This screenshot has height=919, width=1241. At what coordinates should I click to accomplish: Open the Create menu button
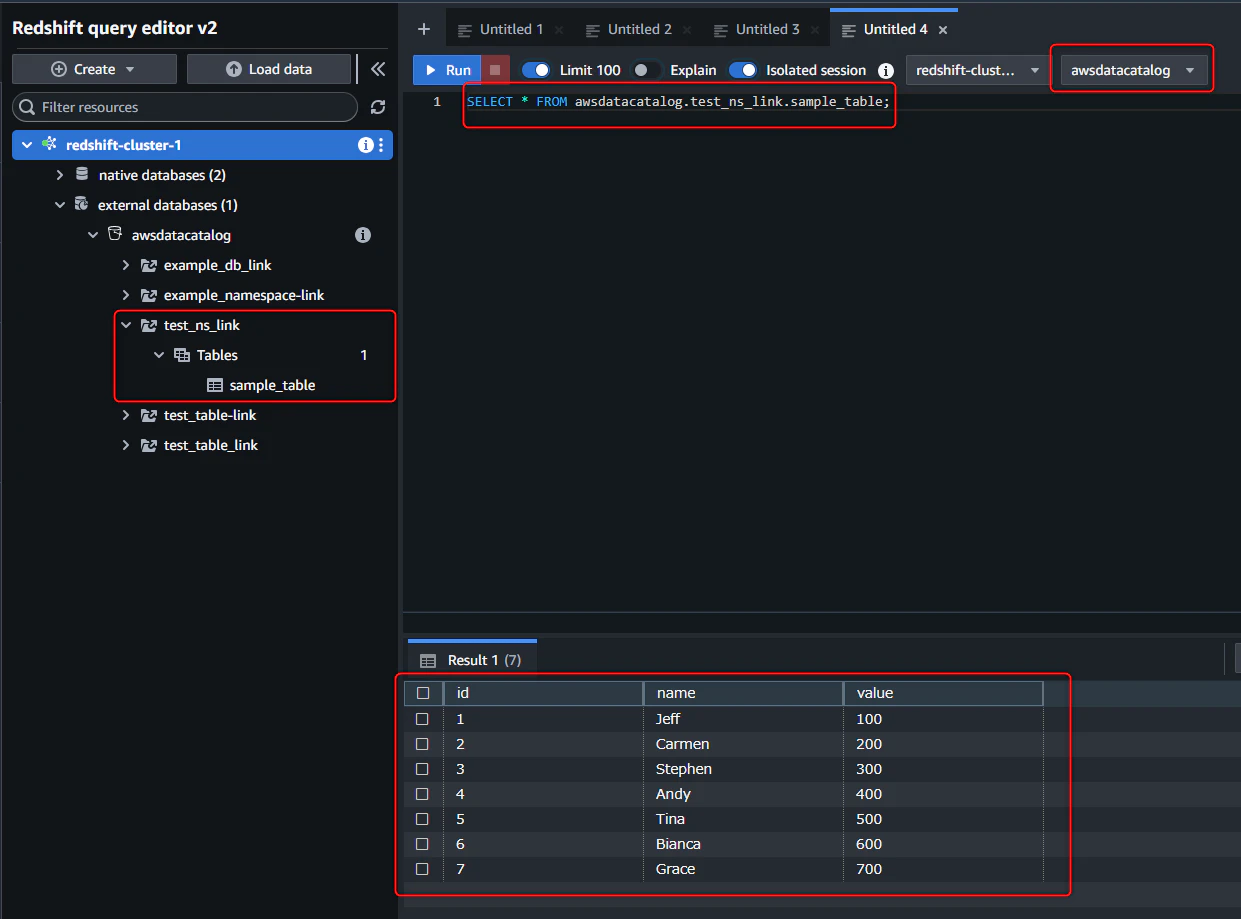point(94,69)
